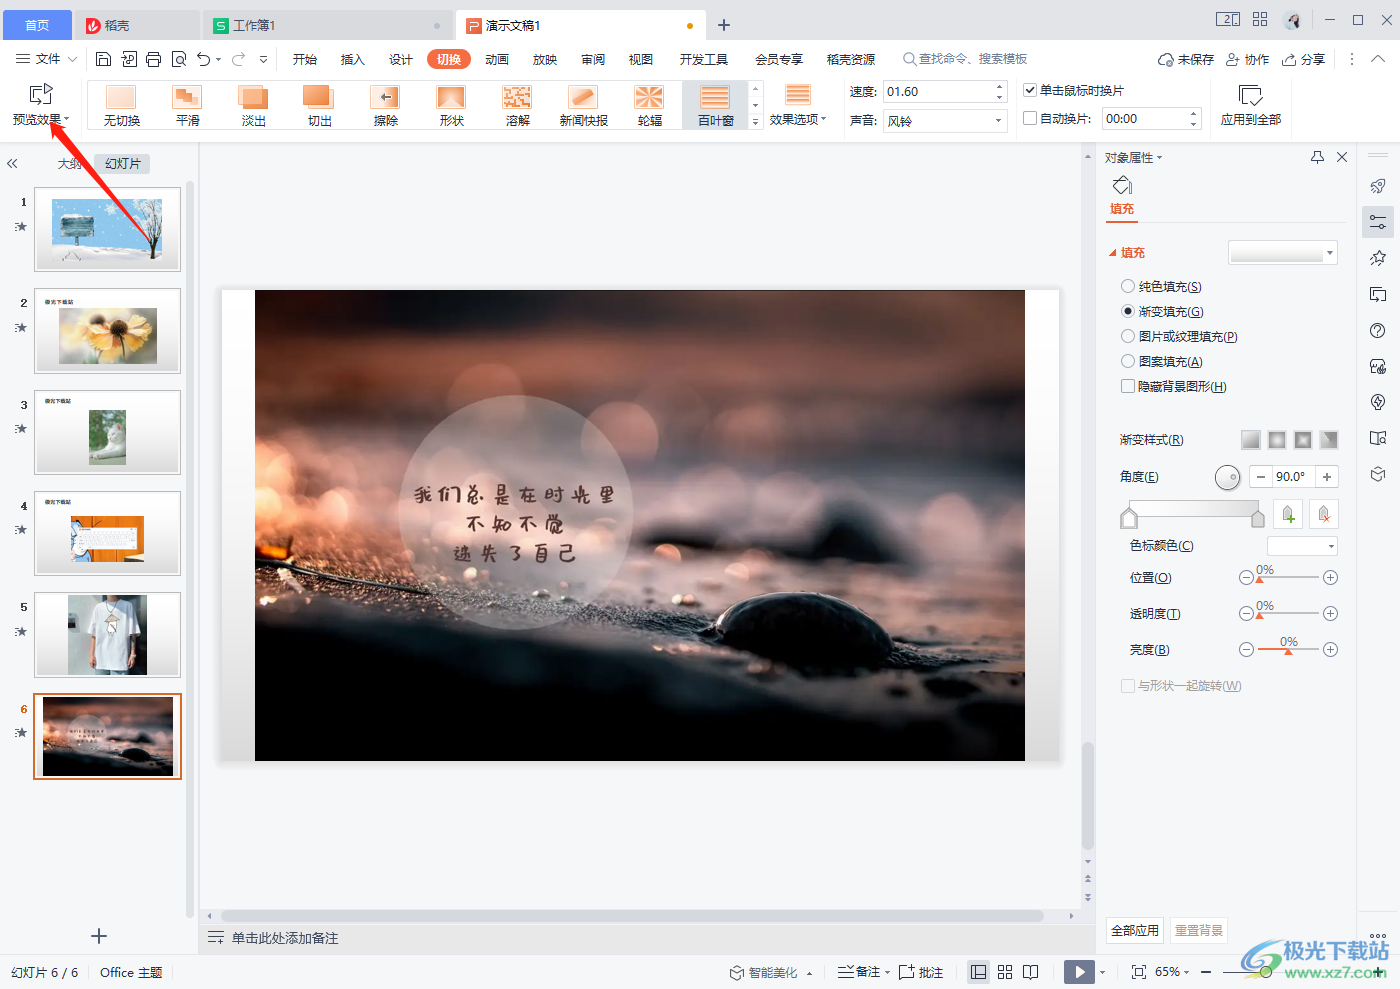Select 图案填充 radio option

pyautogui.click(x=1128, y=361)
